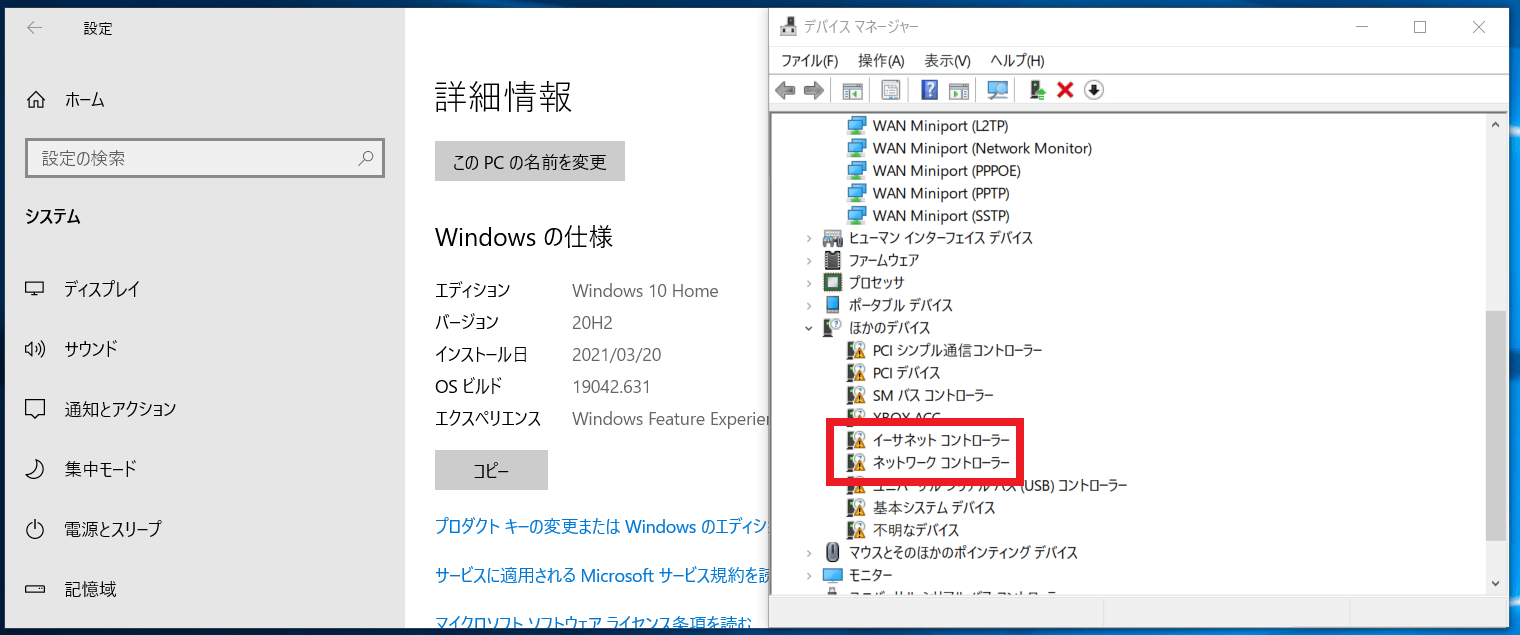The width and height of the screenshot is (1520, 635).
Task: Select the ファームウェア category label
Action: click(884, 260)
